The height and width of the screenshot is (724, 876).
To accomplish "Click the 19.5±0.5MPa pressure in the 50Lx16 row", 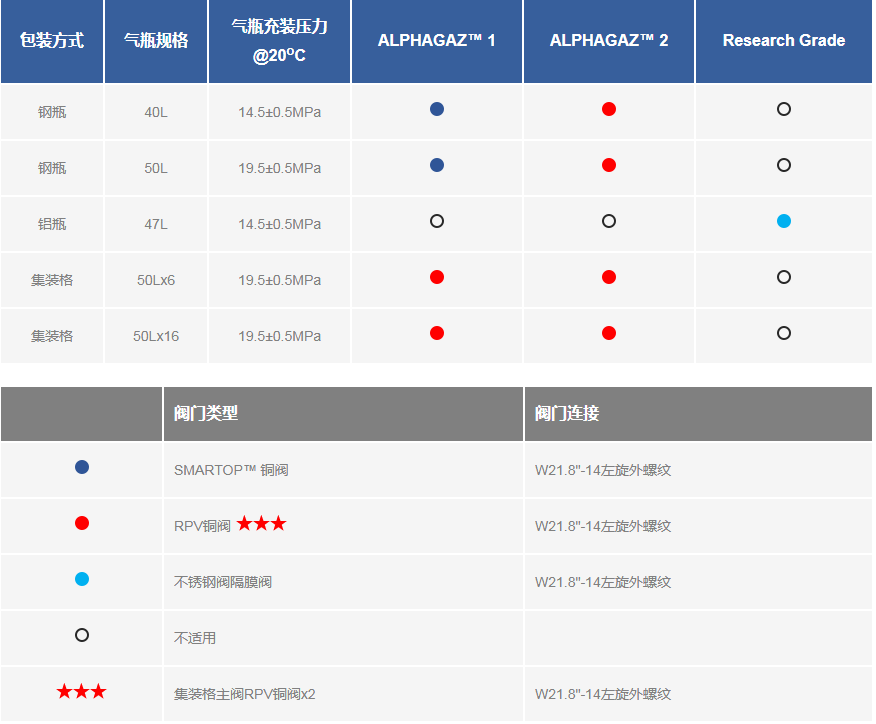I will [279, 336].
